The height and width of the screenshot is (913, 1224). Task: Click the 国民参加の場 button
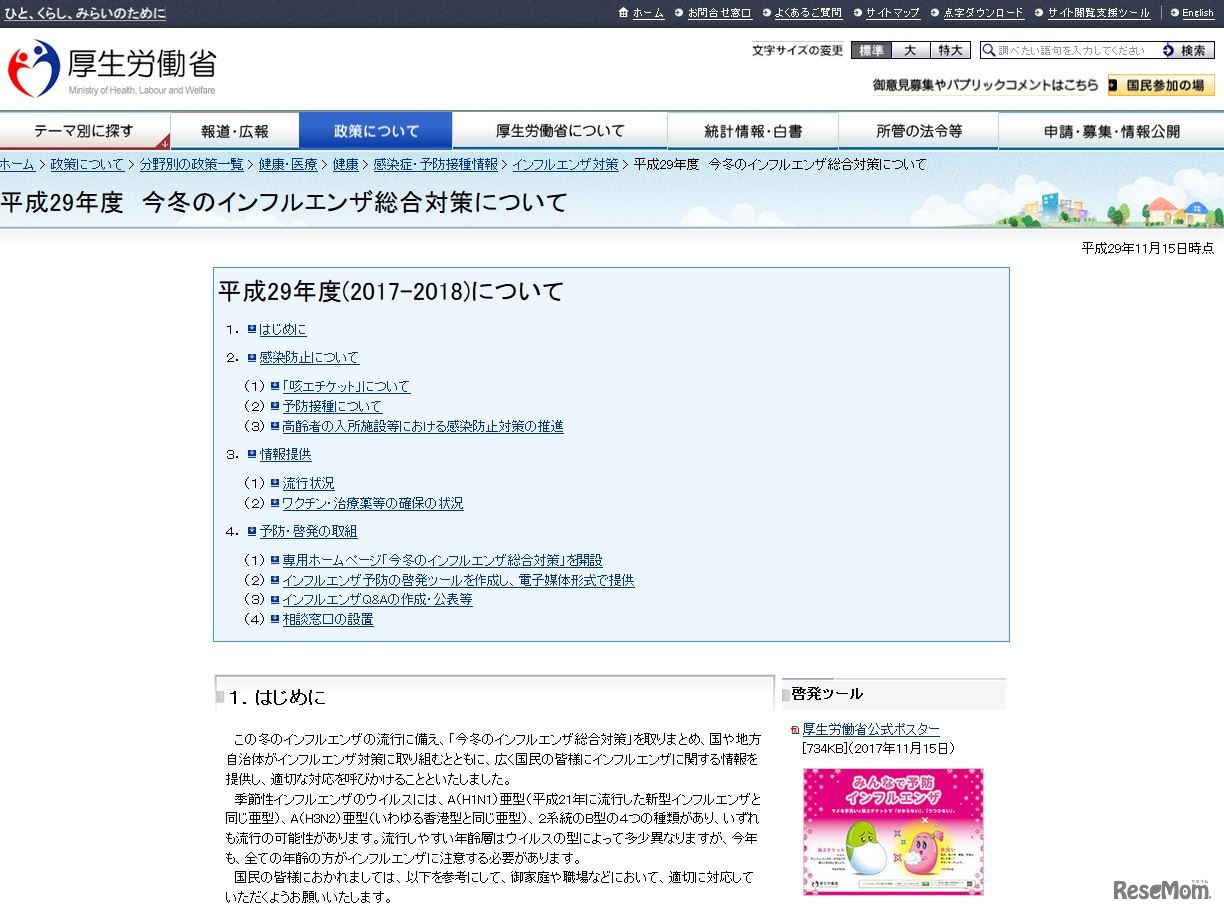pyautogui.click(x=1162, y=85)
